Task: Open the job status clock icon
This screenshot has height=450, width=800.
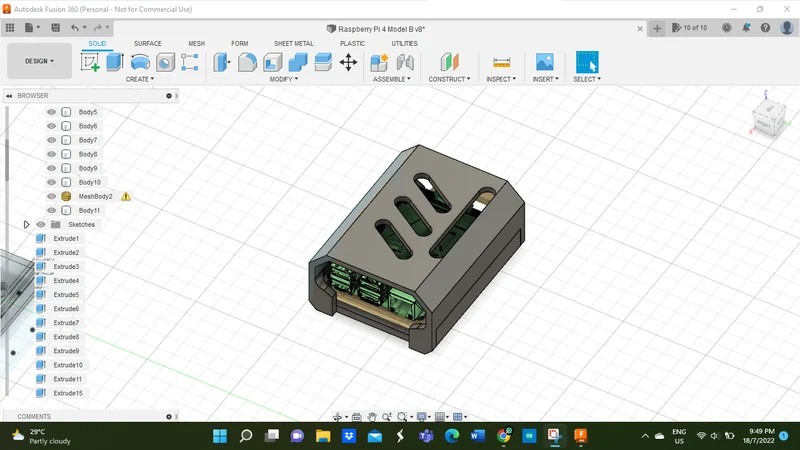Action: tap(727, 28)
